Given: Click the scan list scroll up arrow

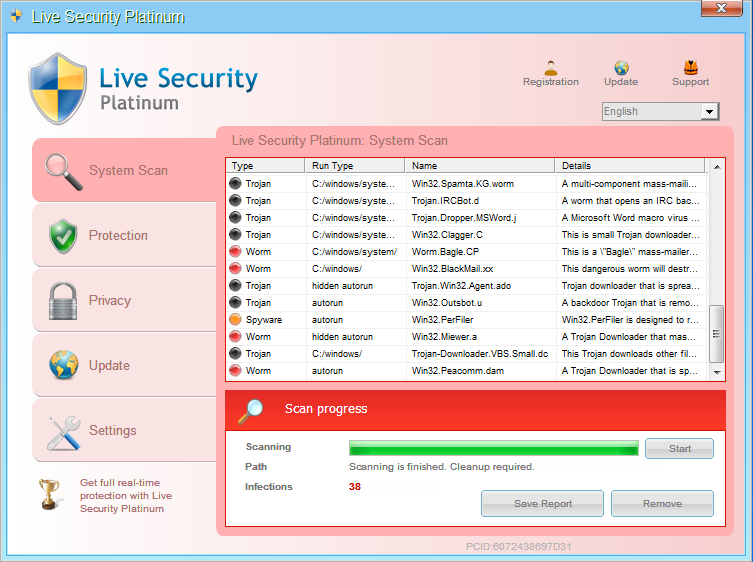Looking at the screenshot, I should click(717, 167).
